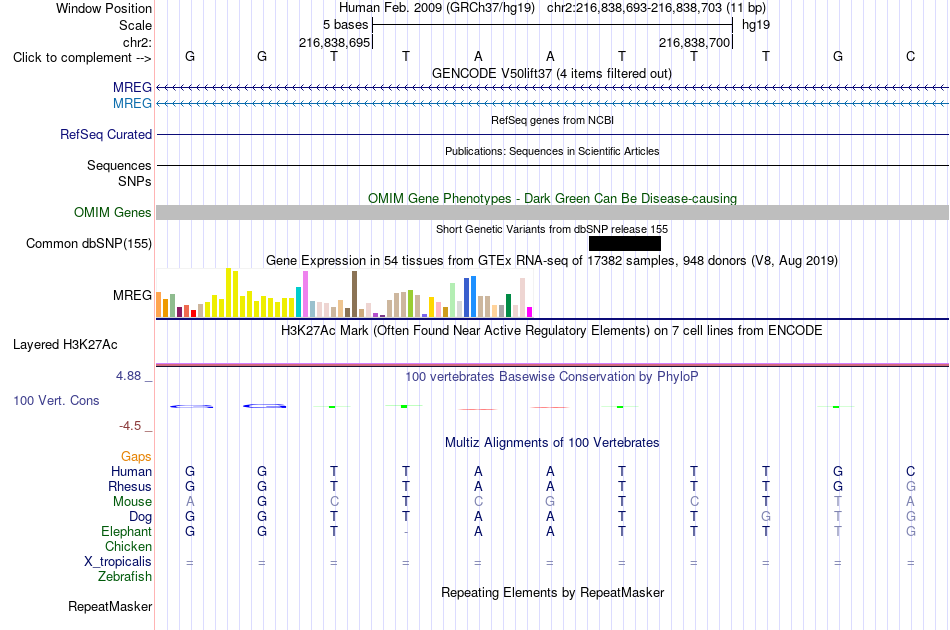Select the 'X_tropicalis' species row label
The image size is (950, 630).
(x=118, y=562)
